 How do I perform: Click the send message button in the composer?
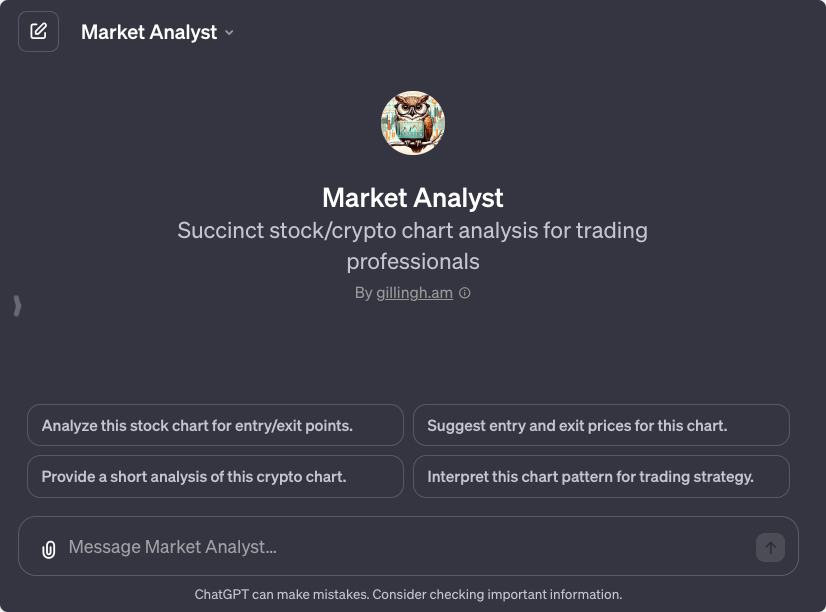[x=769, y=547]
